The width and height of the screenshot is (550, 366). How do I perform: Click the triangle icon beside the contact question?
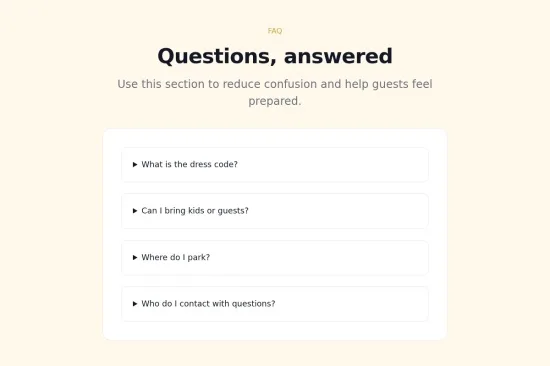[x=135, y=304]
